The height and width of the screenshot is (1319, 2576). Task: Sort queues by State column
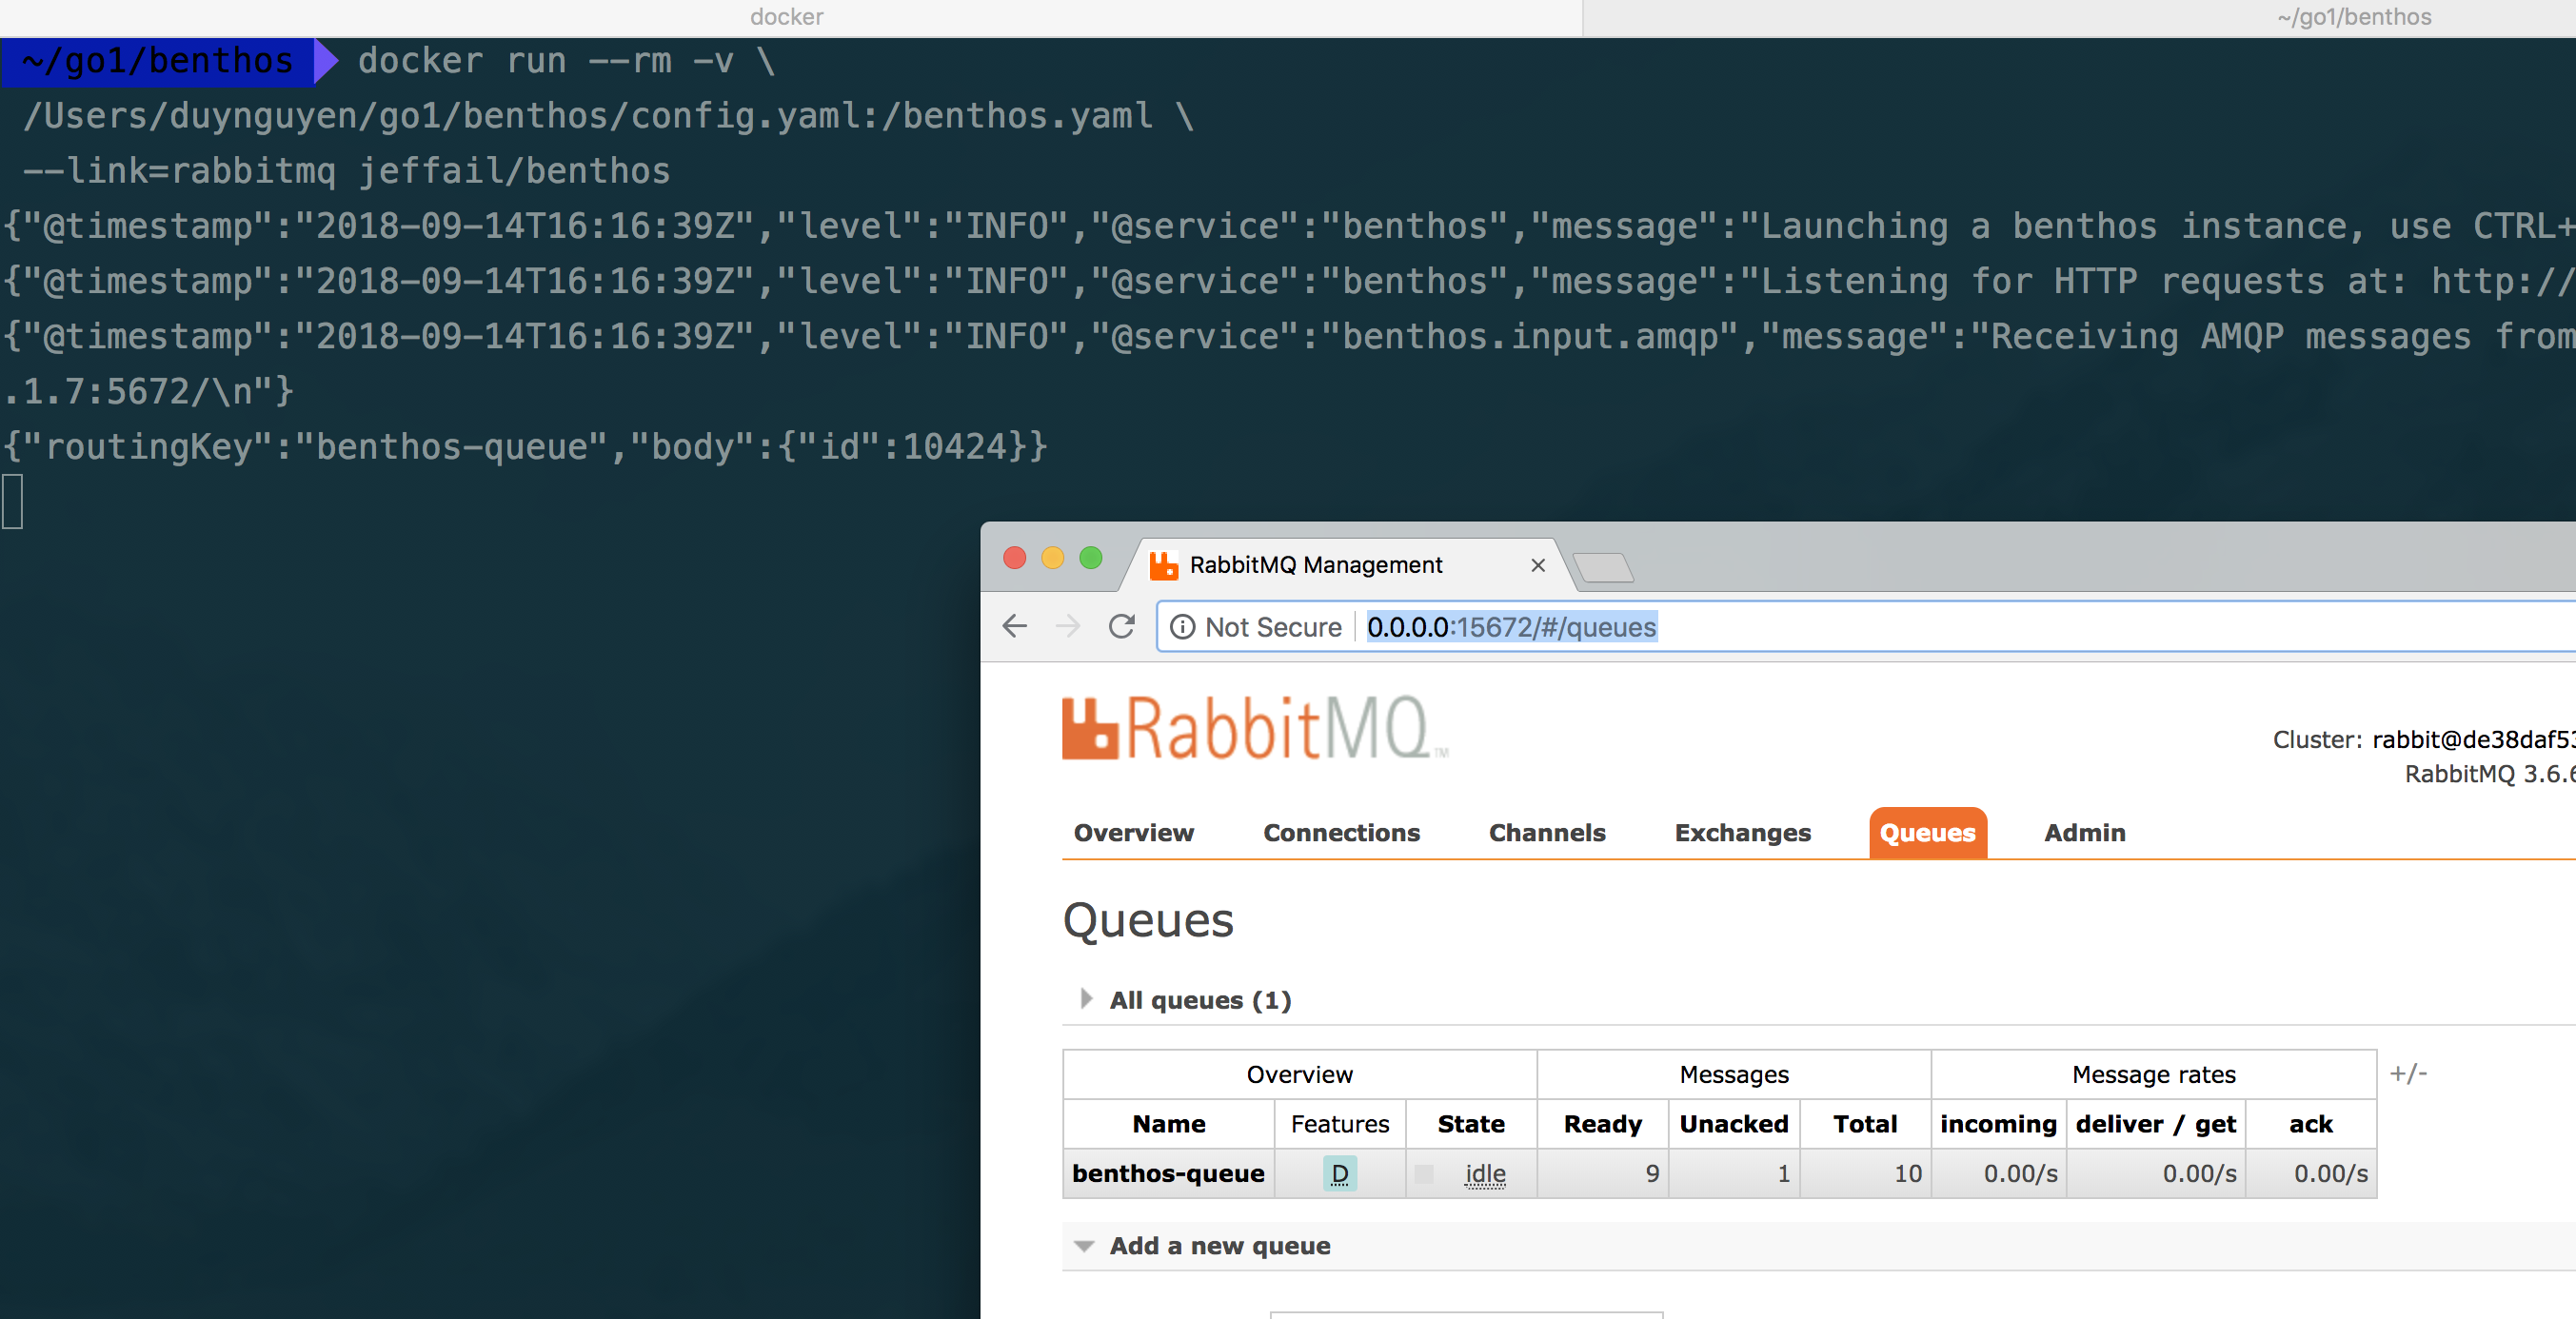coord(1470,1124)
